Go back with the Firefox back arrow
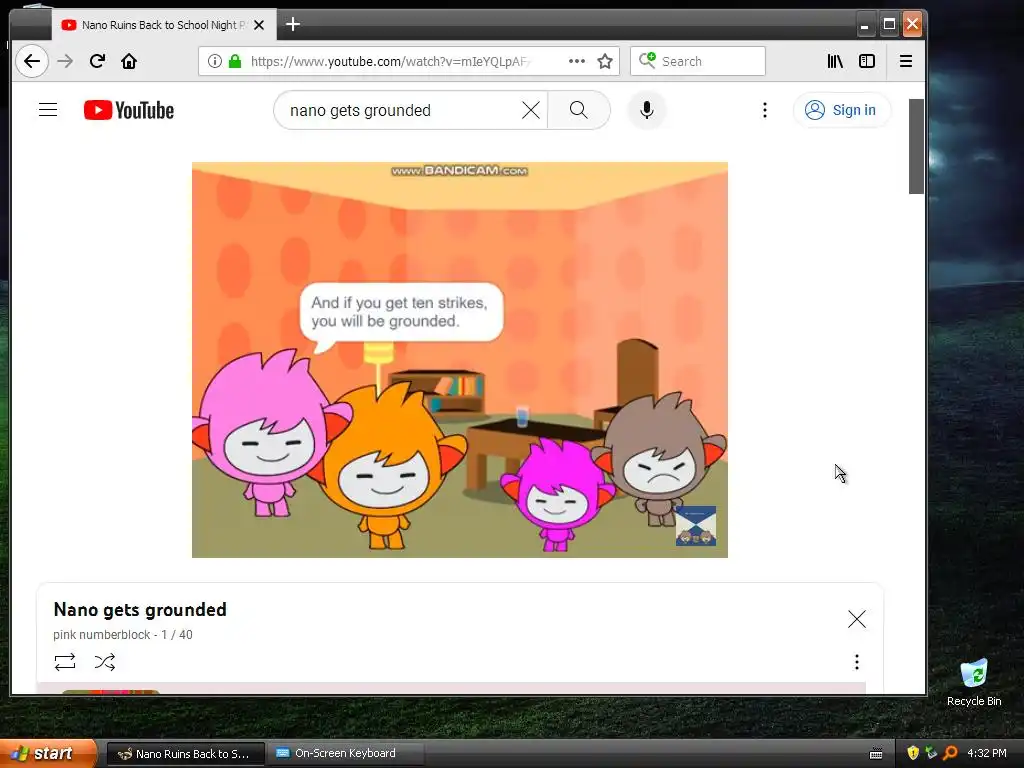Image resolution: width=1024 pixels, height=768 pixels. point(31,61)
